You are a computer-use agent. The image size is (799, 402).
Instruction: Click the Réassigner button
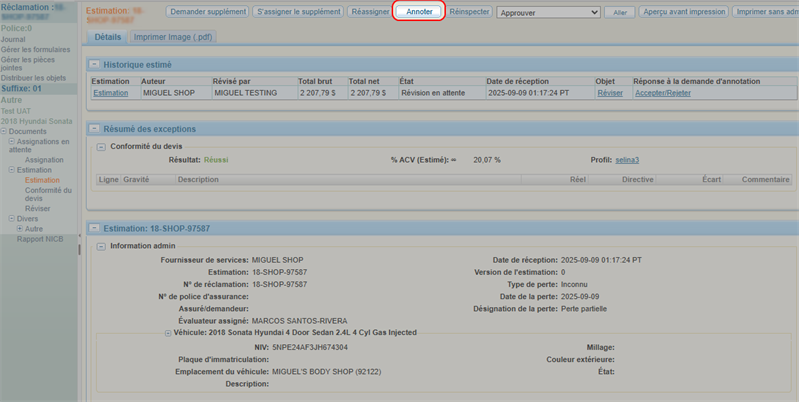click(370, 12)
